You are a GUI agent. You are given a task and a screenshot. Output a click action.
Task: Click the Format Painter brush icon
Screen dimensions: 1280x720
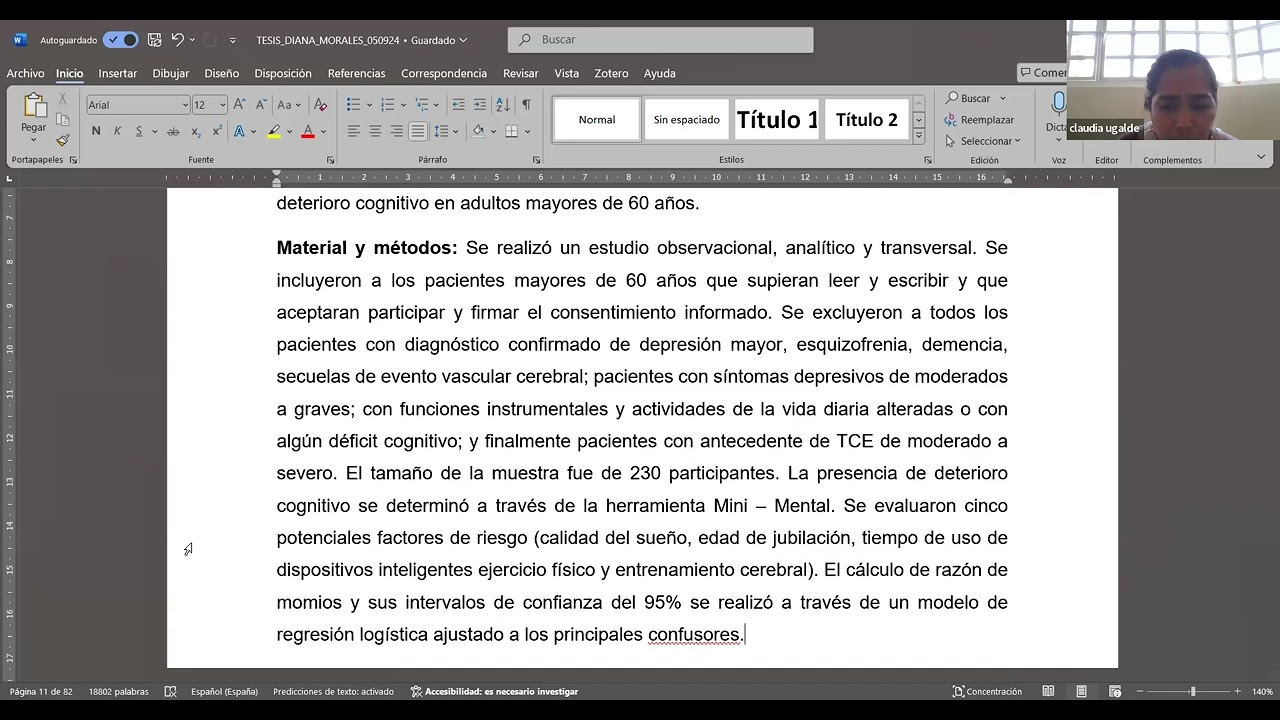[62, 140]
